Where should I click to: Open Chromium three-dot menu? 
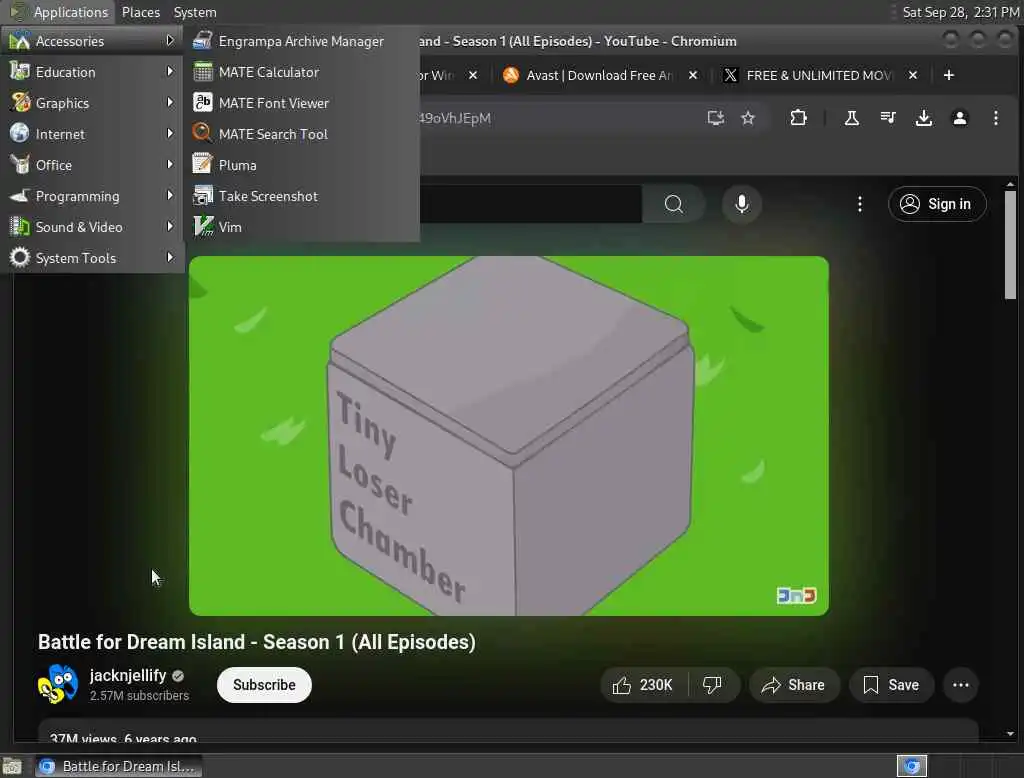click(995, 118)
